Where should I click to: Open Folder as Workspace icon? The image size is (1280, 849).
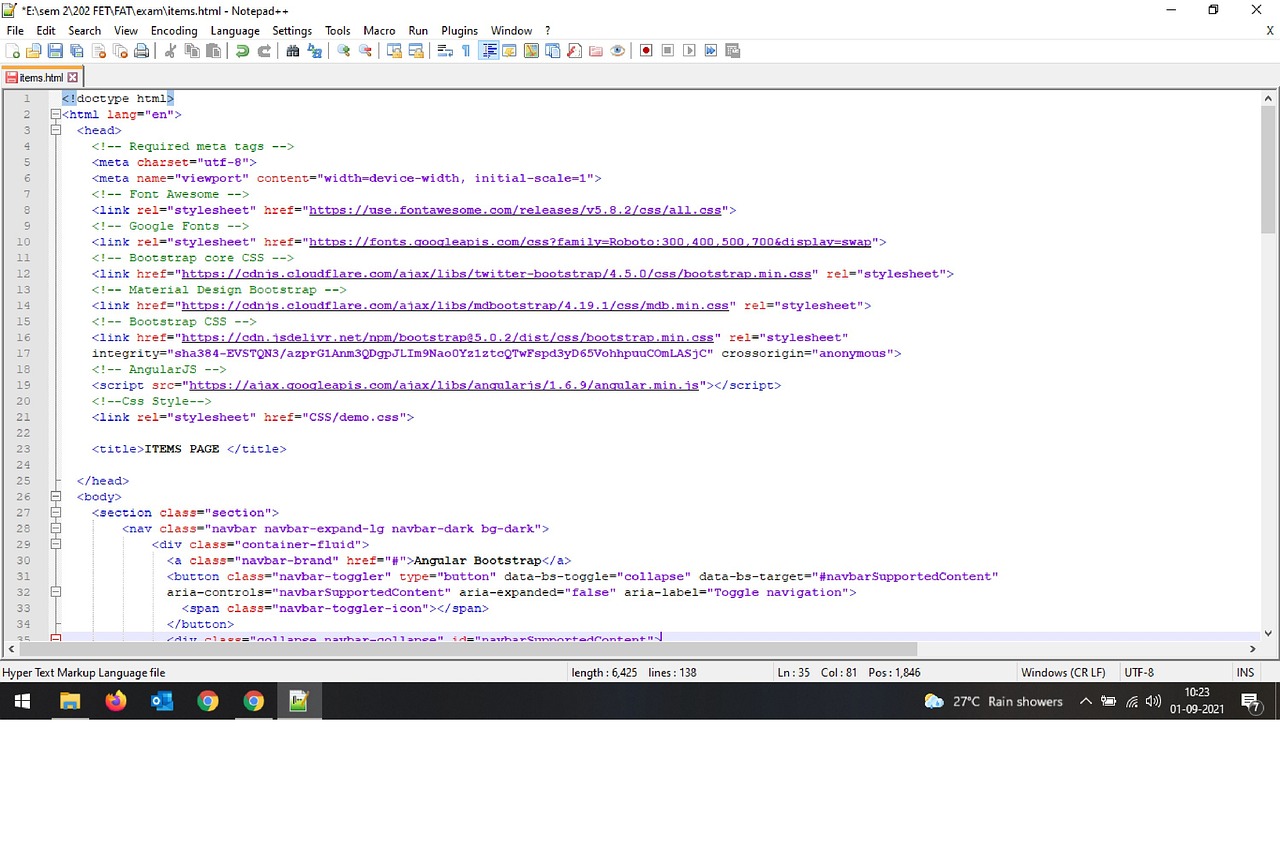point(596,51)
